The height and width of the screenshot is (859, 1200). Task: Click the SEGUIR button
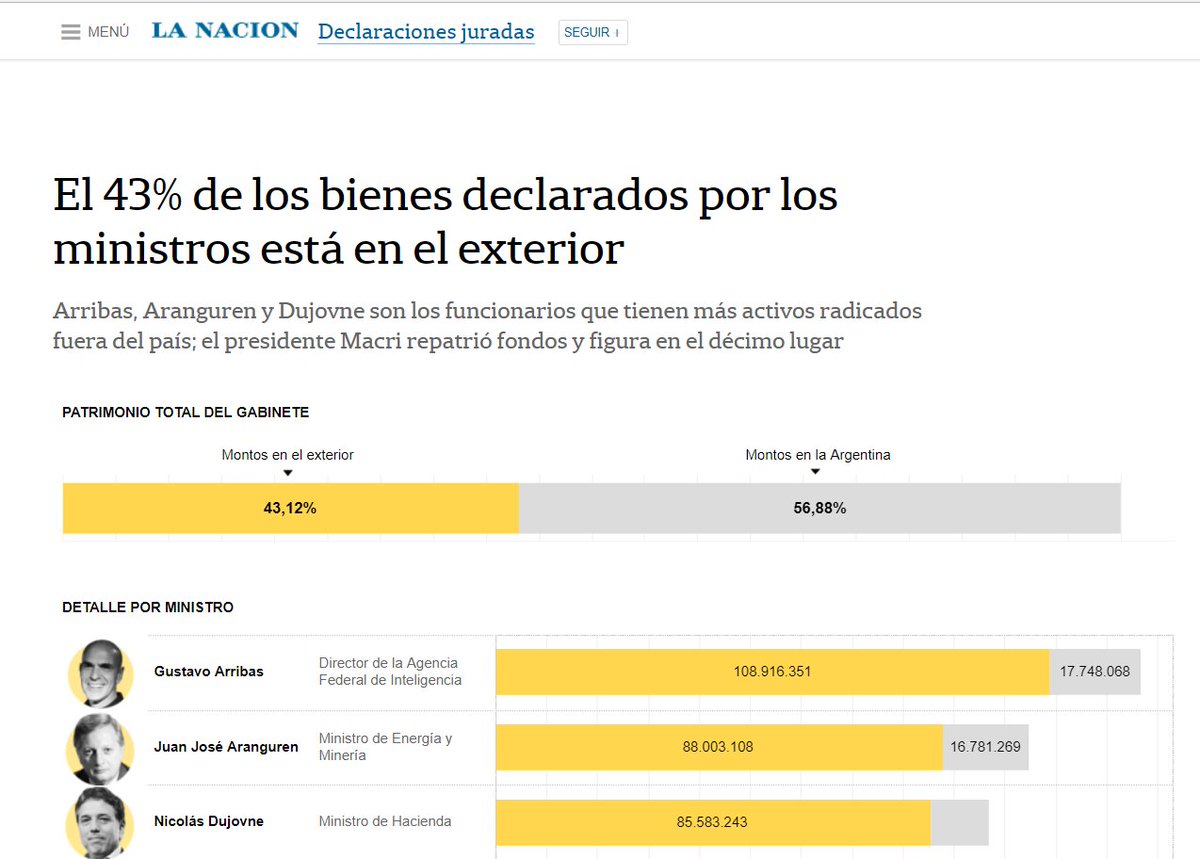[x=592, y=32]
